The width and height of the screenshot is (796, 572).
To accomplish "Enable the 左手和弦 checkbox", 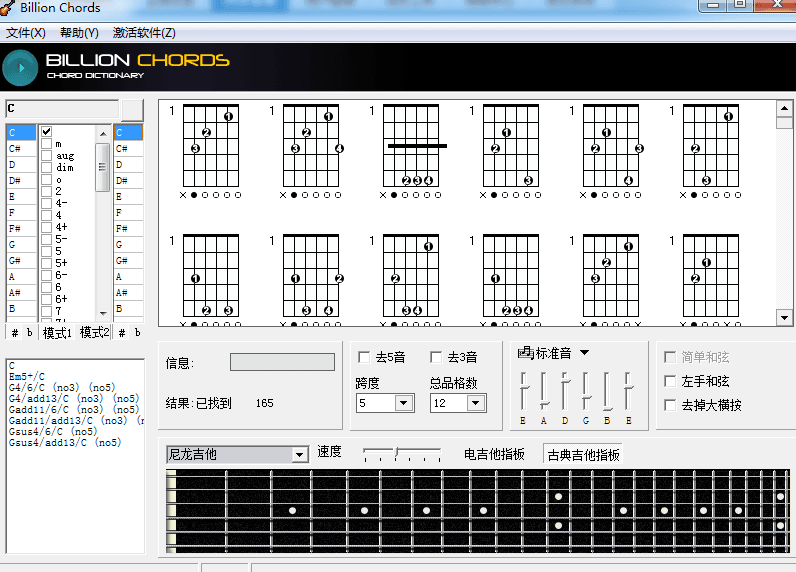I will (x=670, y=381).
